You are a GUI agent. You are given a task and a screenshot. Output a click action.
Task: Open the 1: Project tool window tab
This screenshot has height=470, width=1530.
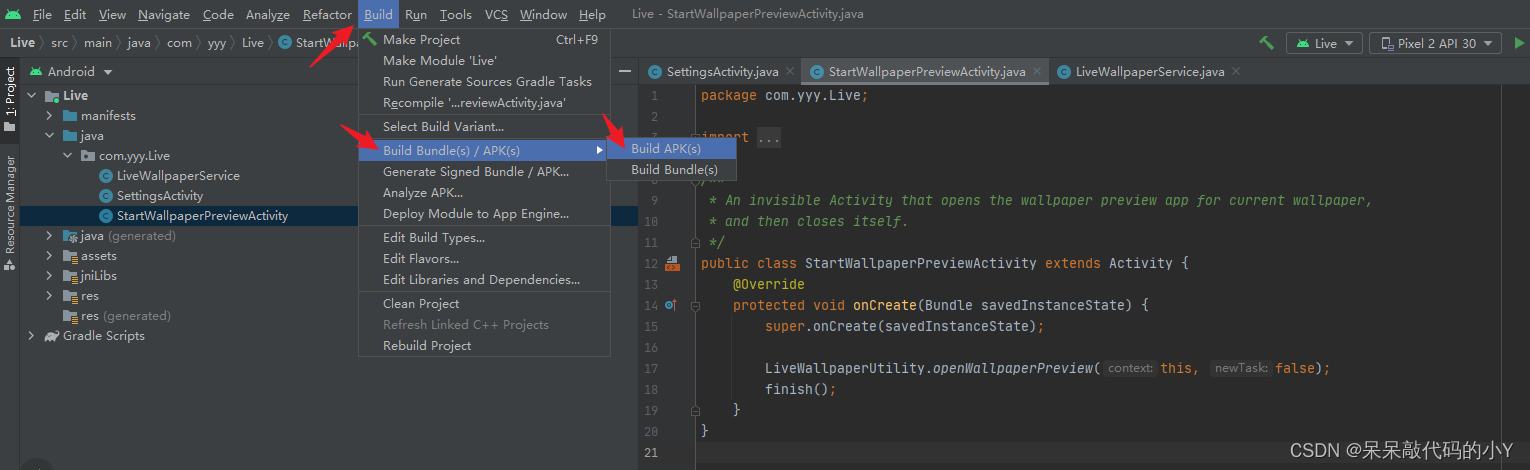pos(10,100)
